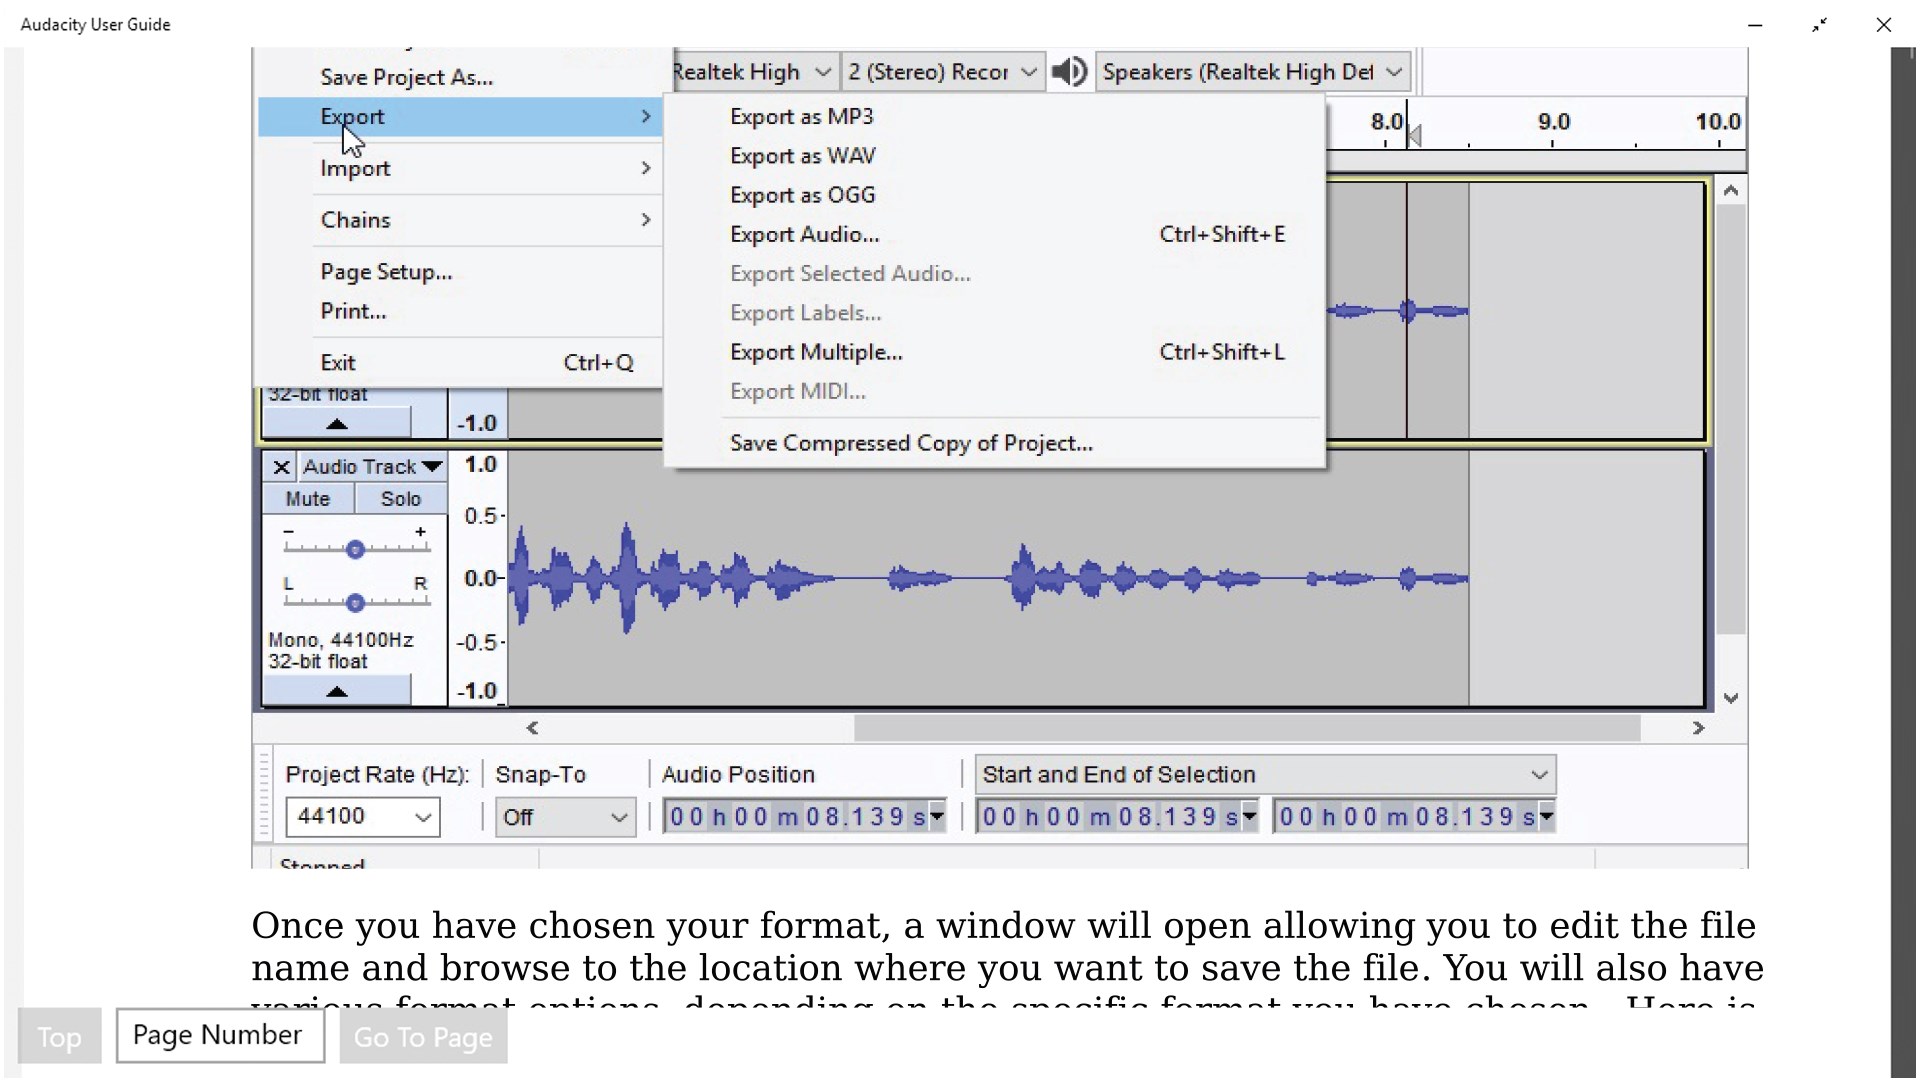Screen dimensions: 1920x1080
Task: Open Start and End of Selection dropdown
Action: pos(1265,775)
